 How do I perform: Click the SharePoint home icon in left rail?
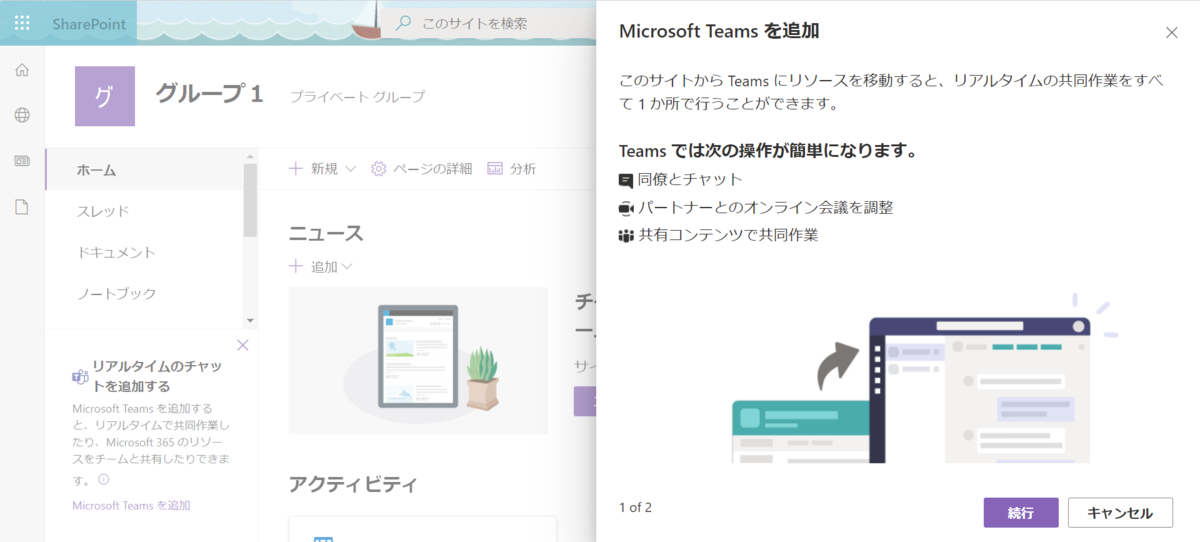[x=22, y=70]
